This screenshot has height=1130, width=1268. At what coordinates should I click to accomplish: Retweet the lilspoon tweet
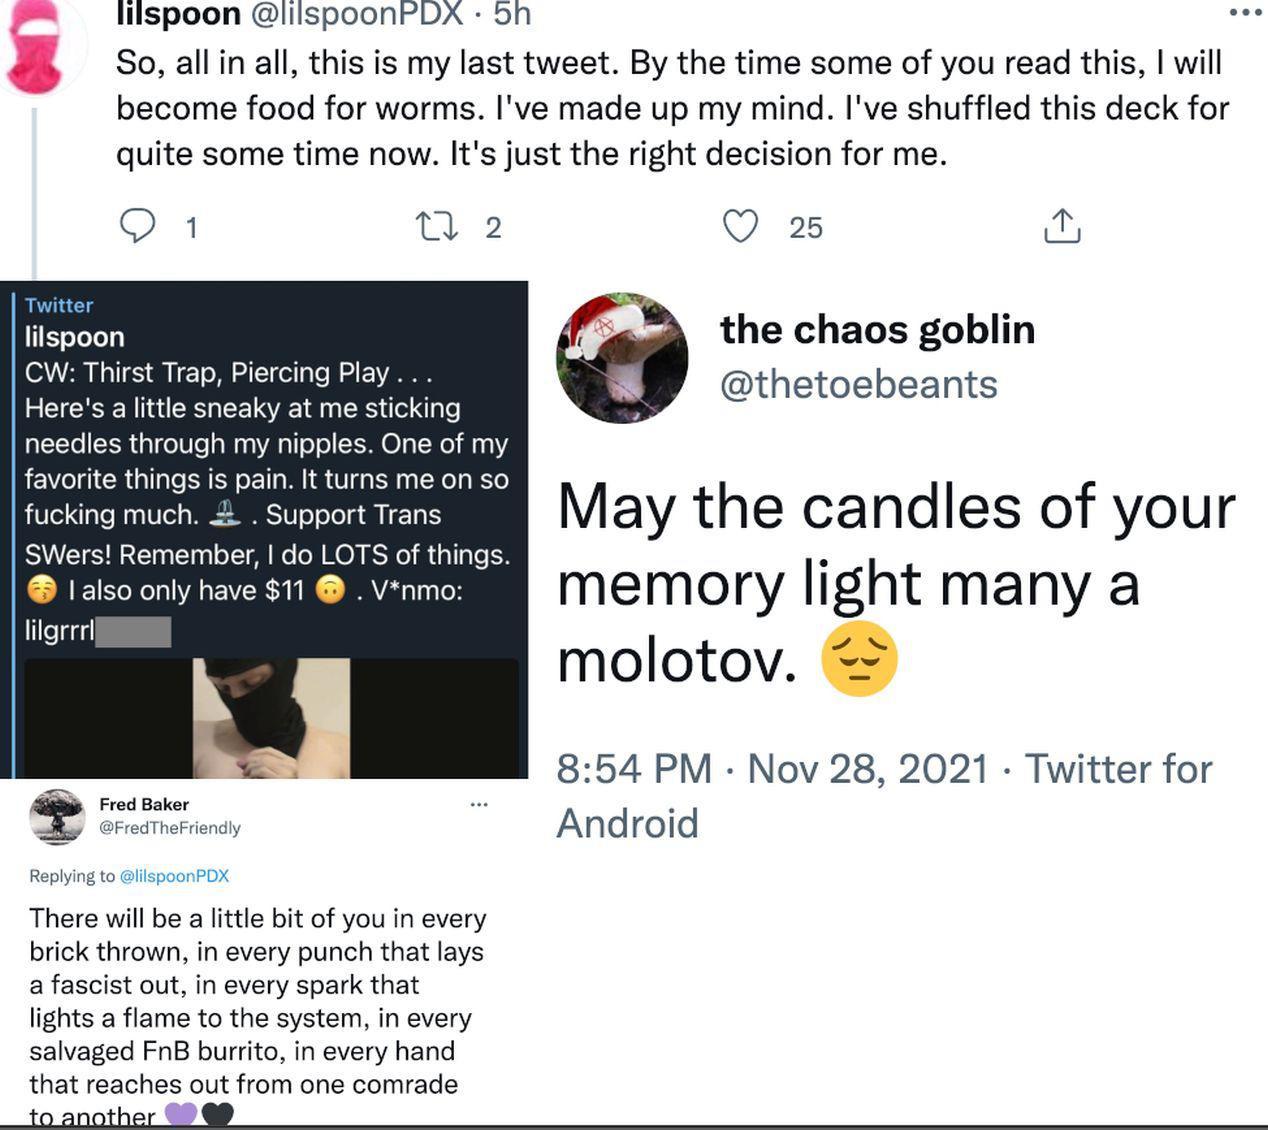[437, 226]
